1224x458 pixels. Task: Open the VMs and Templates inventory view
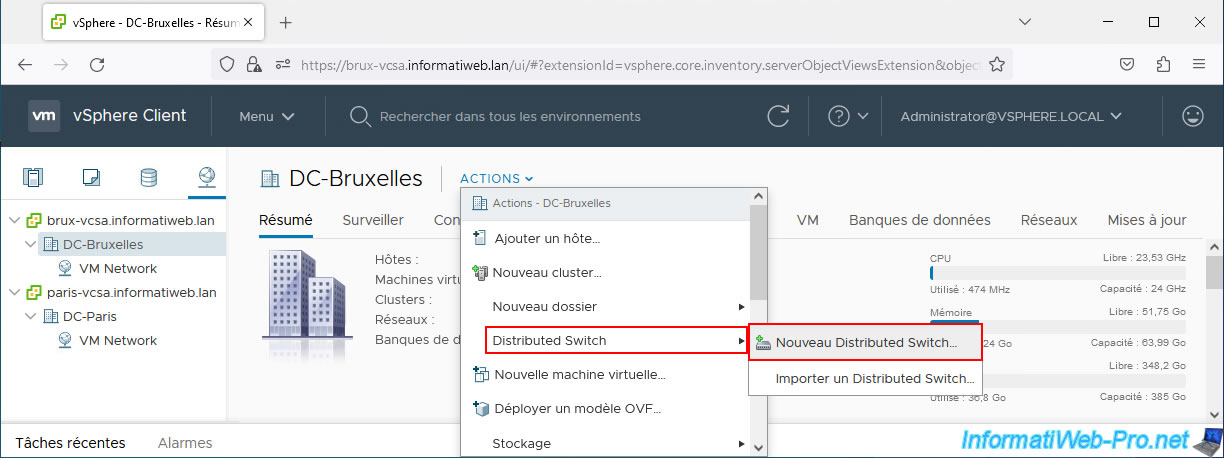91,178
